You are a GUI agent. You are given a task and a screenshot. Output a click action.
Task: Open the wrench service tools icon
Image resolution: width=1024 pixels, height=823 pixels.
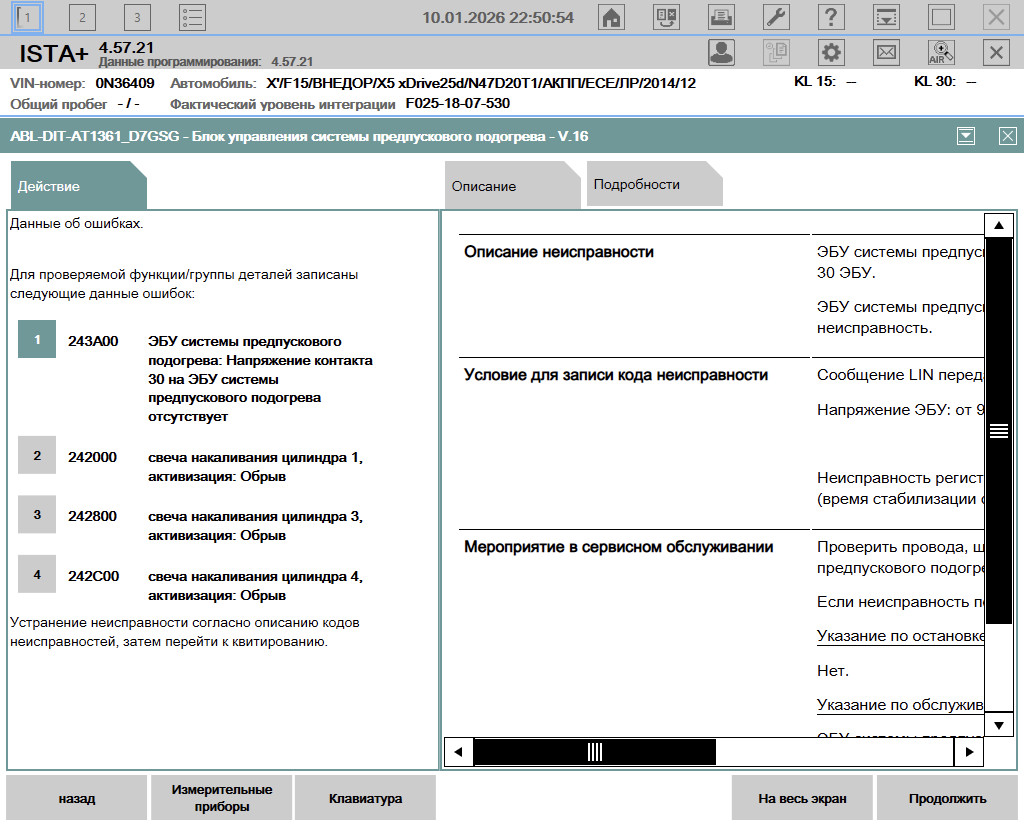[x=776, y=17]
